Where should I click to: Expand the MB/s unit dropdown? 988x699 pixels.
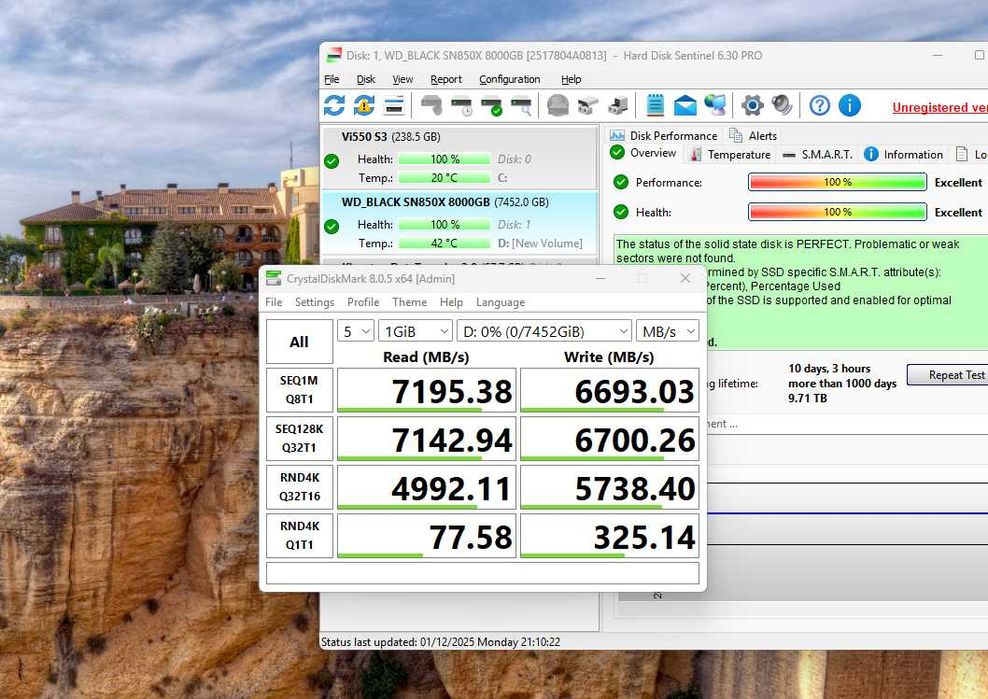click(668, 331)
